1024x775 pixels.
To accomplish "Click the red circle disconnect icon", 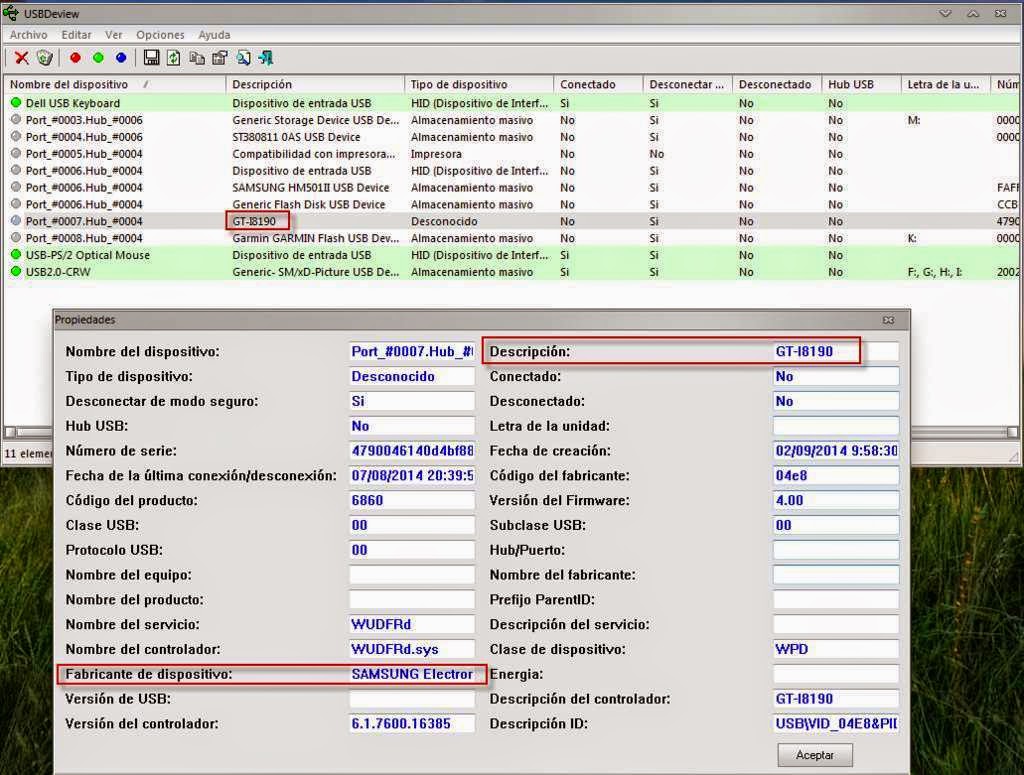I will pyautogui.click(x=75, y=58).
